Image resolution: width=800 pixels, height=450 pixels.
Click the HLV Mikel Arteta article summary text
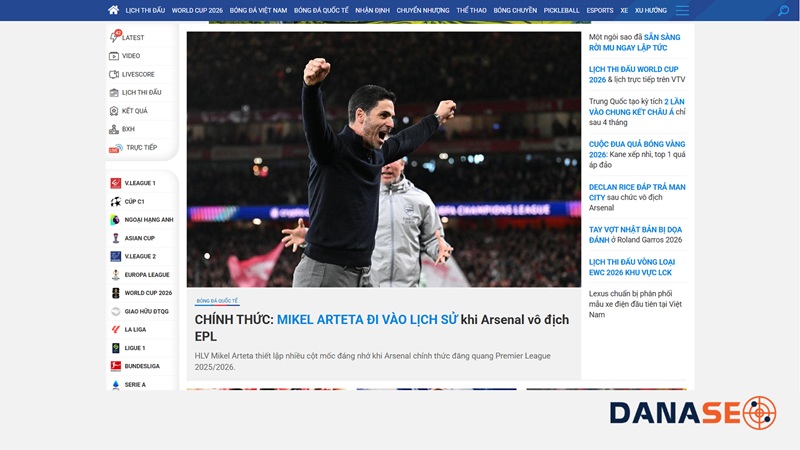tap(372, 361)
